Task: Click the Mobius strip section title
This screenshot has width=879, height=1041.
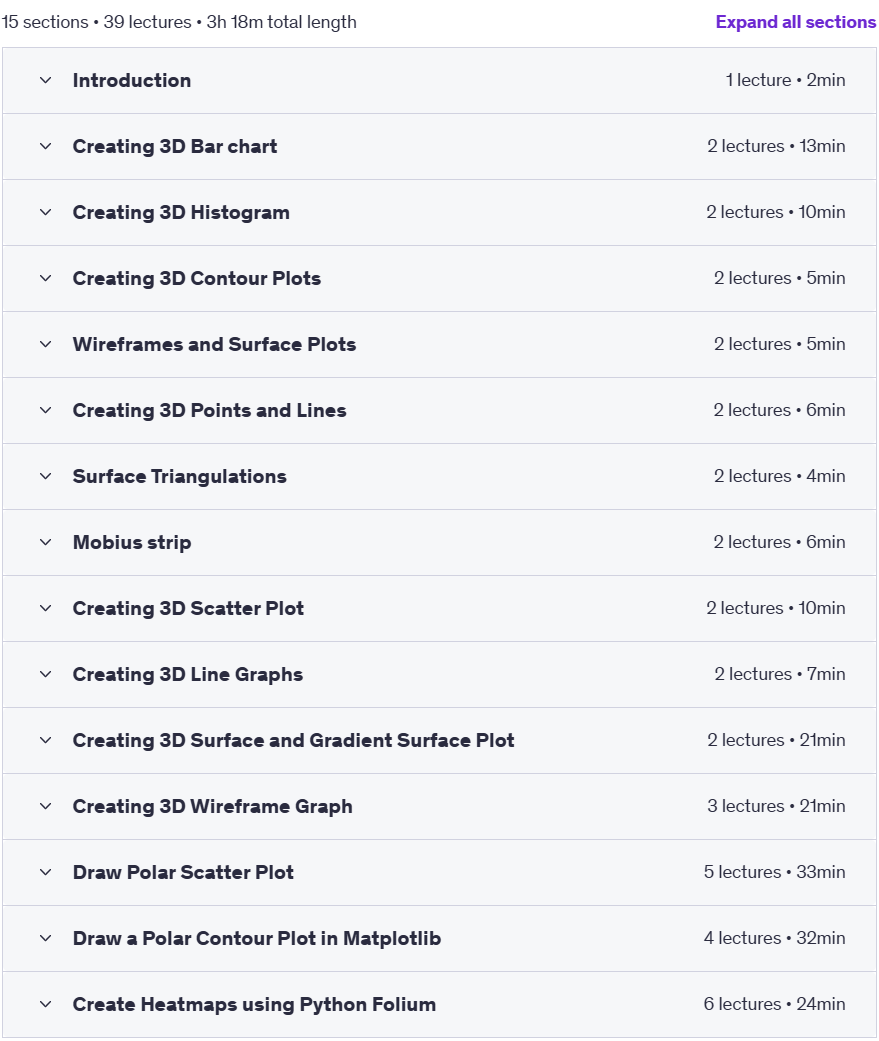Action: click(132, 542)
